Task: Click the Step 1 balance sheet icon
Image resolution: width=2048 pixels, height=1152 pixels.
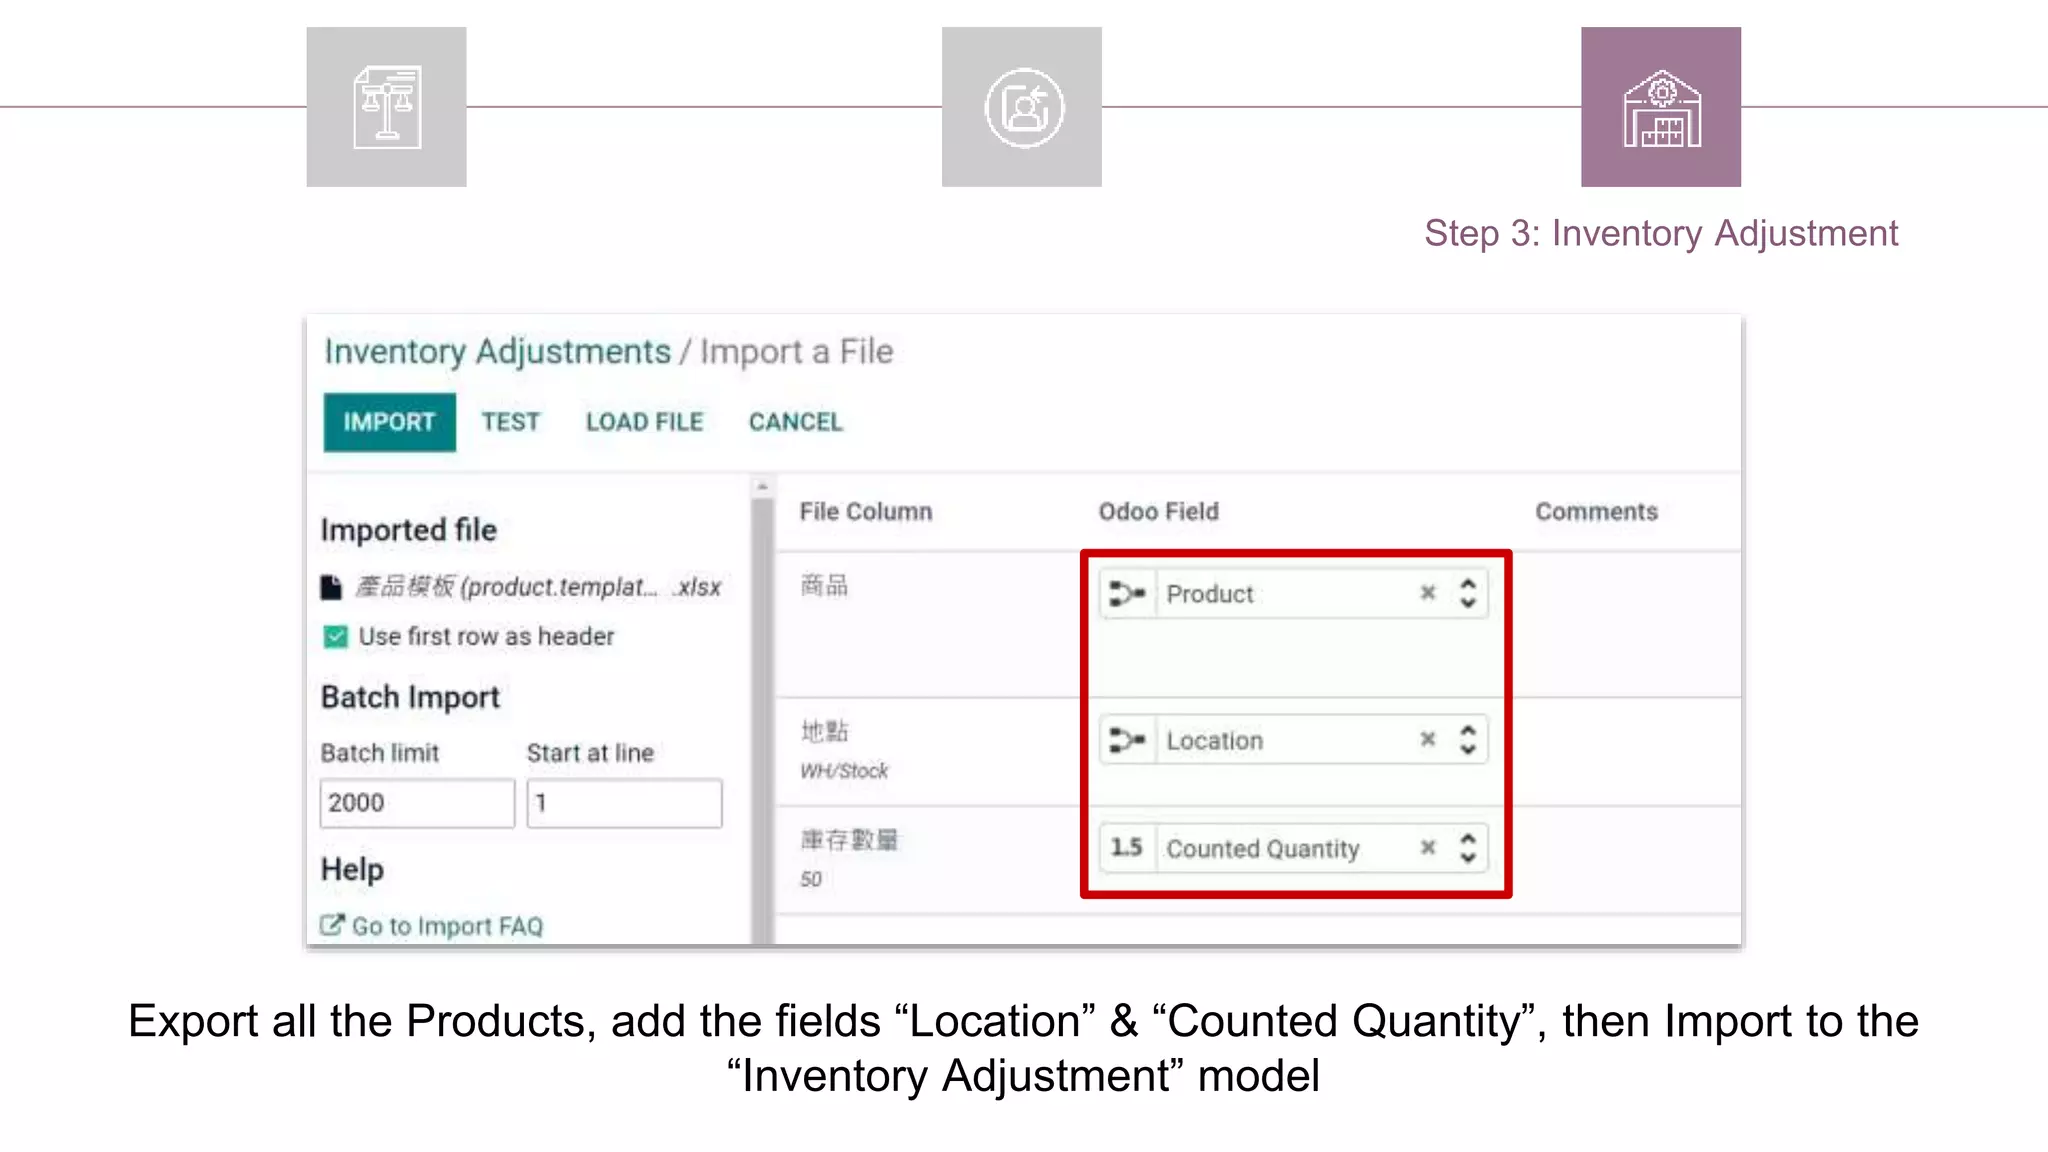Action: [386, 107]
